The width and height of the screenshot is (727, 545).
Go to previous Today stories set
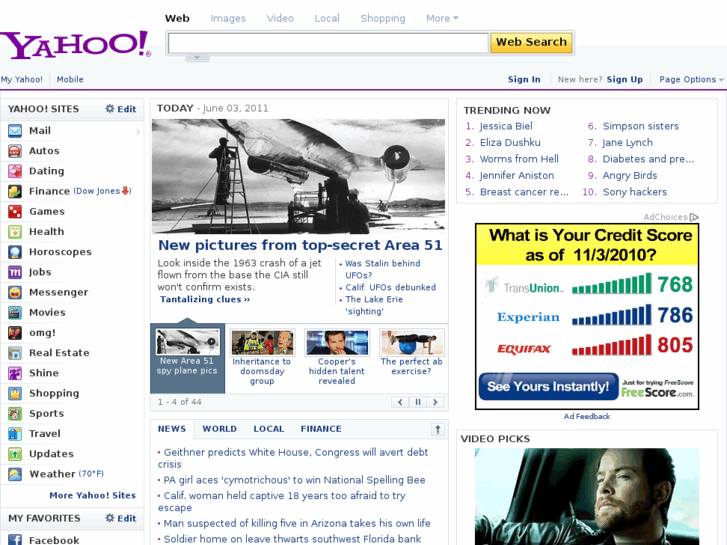click(400, 402)
